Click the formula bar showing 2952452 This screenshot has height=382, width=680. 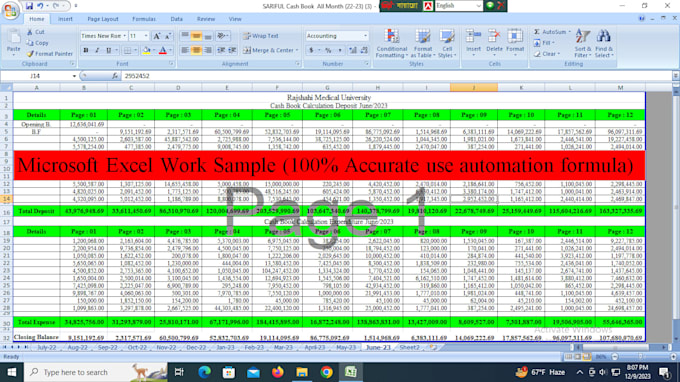coord(396,76)
